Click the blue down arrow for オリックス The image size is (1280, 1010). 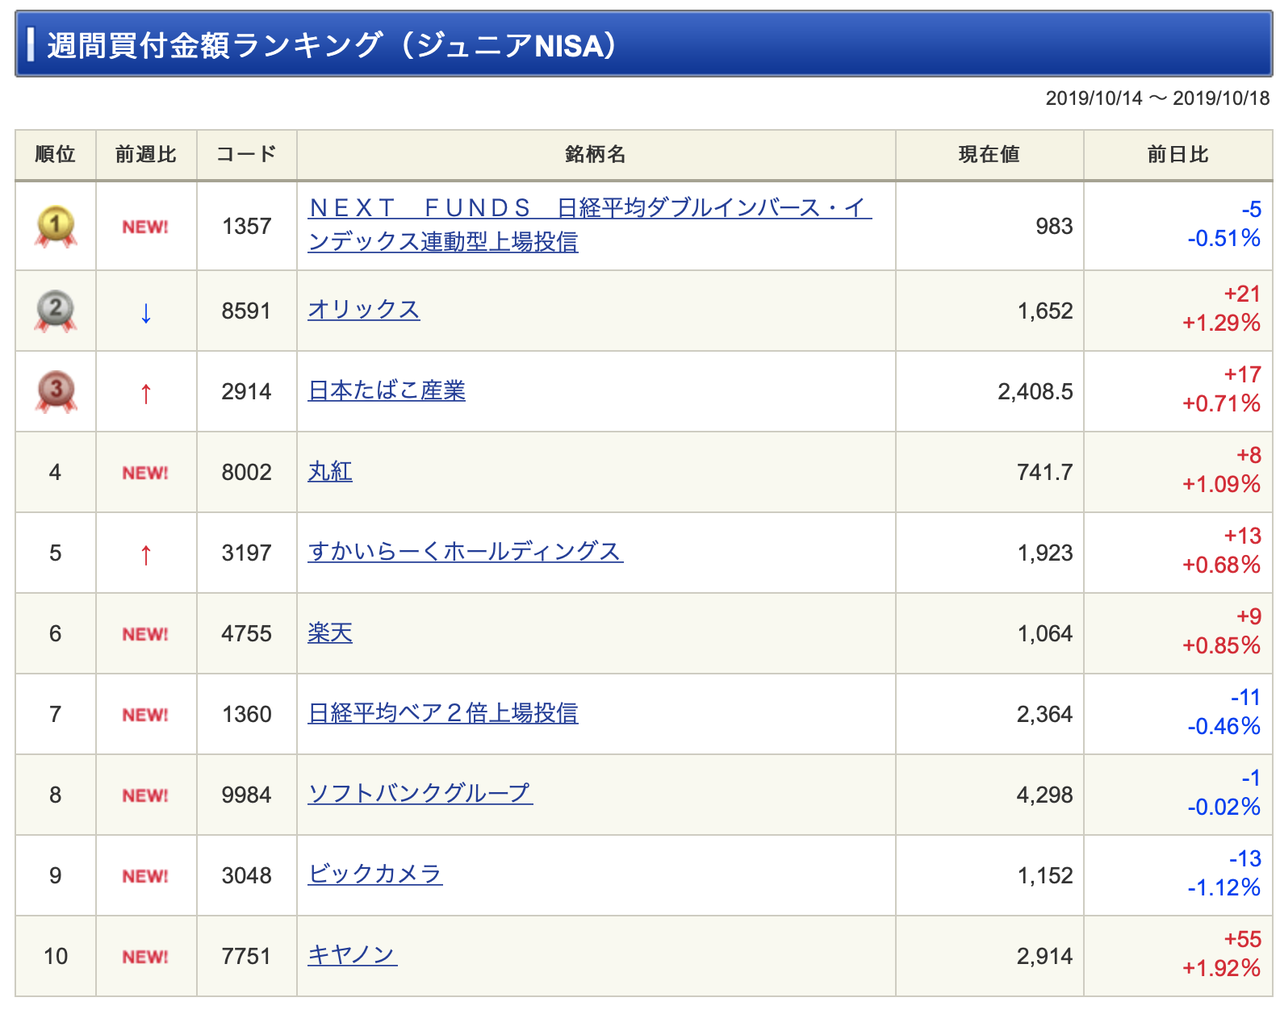146,313
